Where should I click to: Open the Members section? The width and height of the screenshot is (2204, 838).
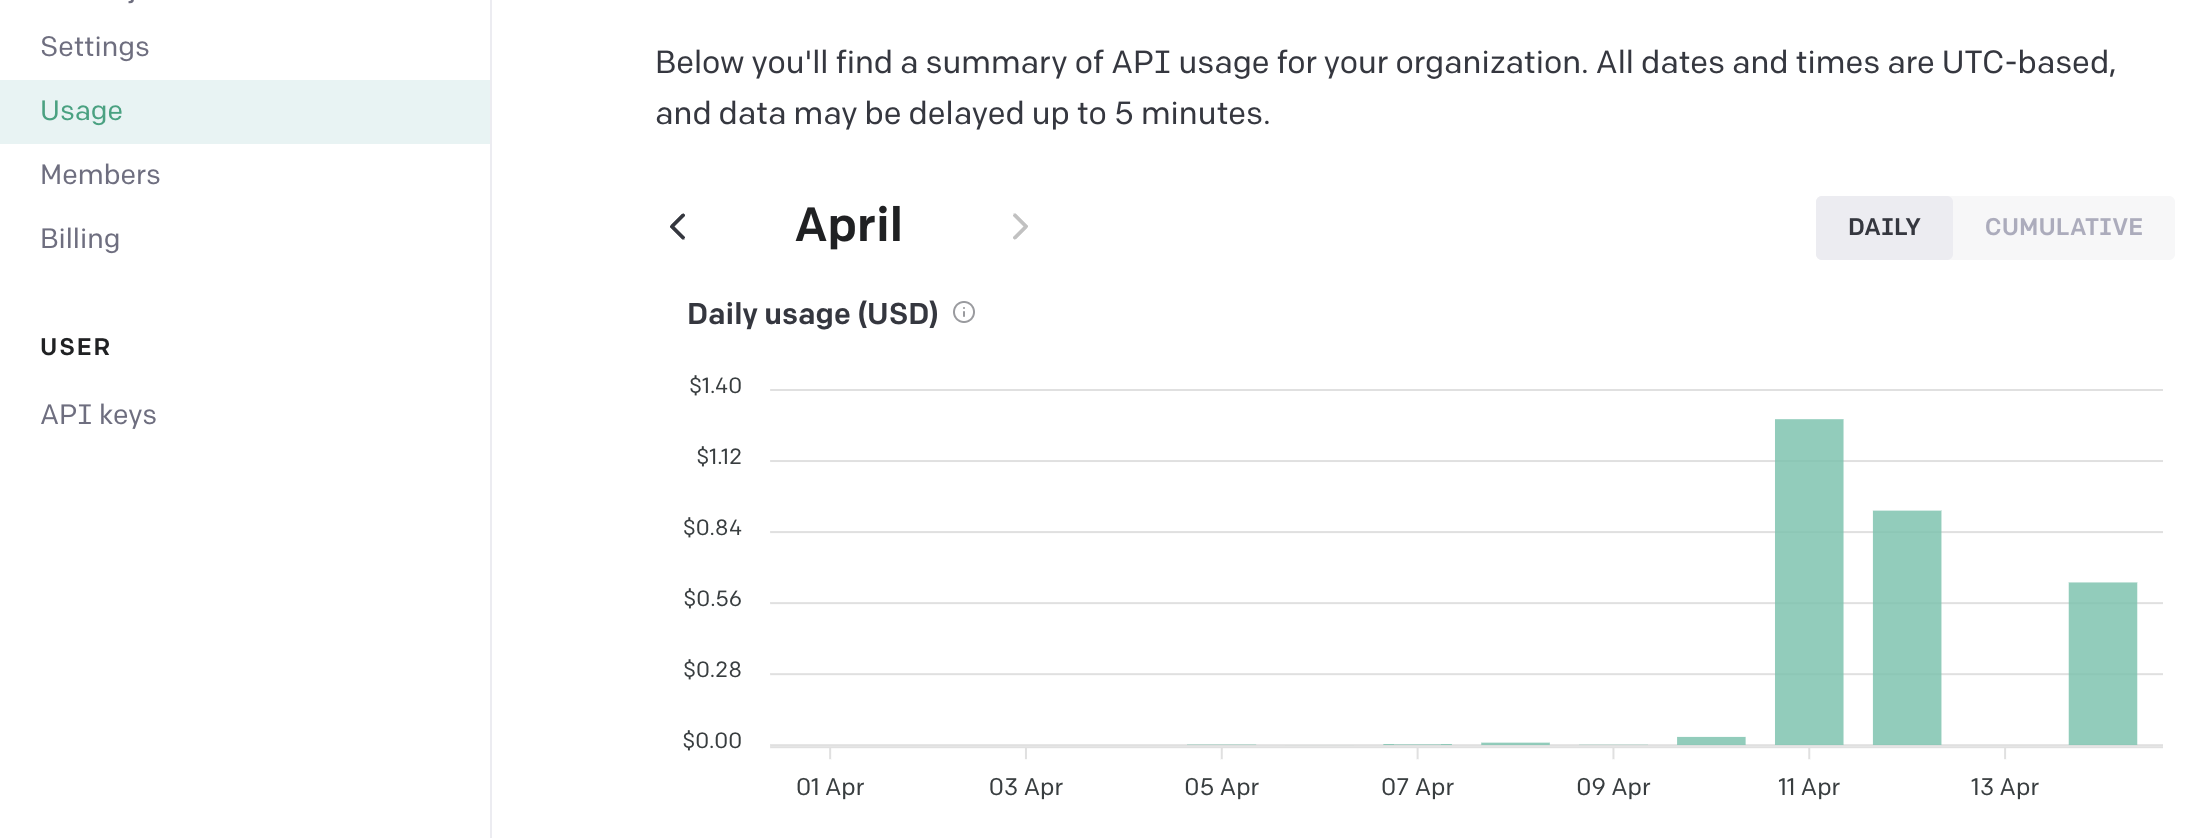(100, 174)
